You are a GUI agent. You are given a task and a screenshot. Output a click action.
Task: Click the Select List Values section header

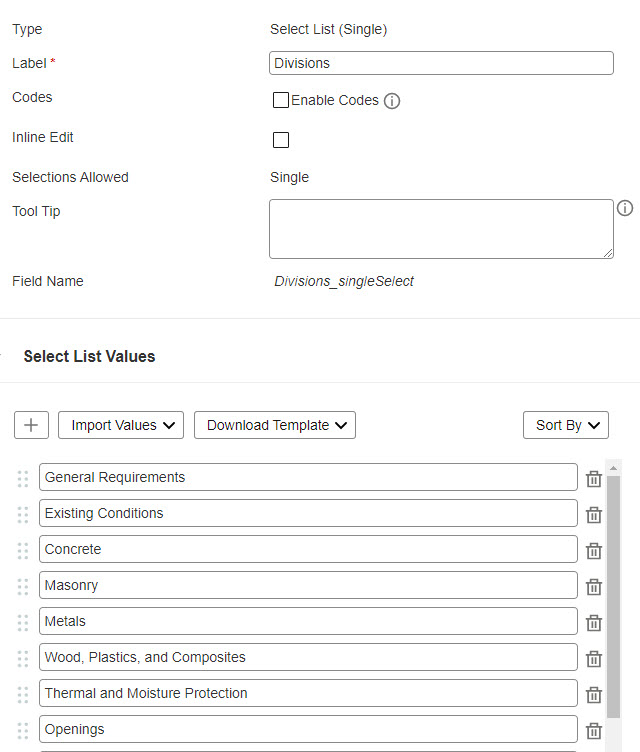pos(89,356)
